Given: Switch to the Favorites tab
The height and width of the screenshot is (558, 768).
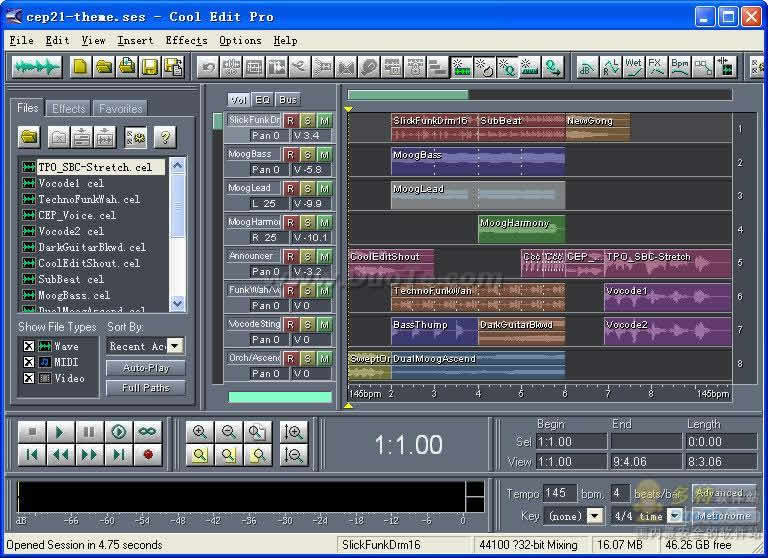Looking at the screenshot, I should click(x=120, y=109).
